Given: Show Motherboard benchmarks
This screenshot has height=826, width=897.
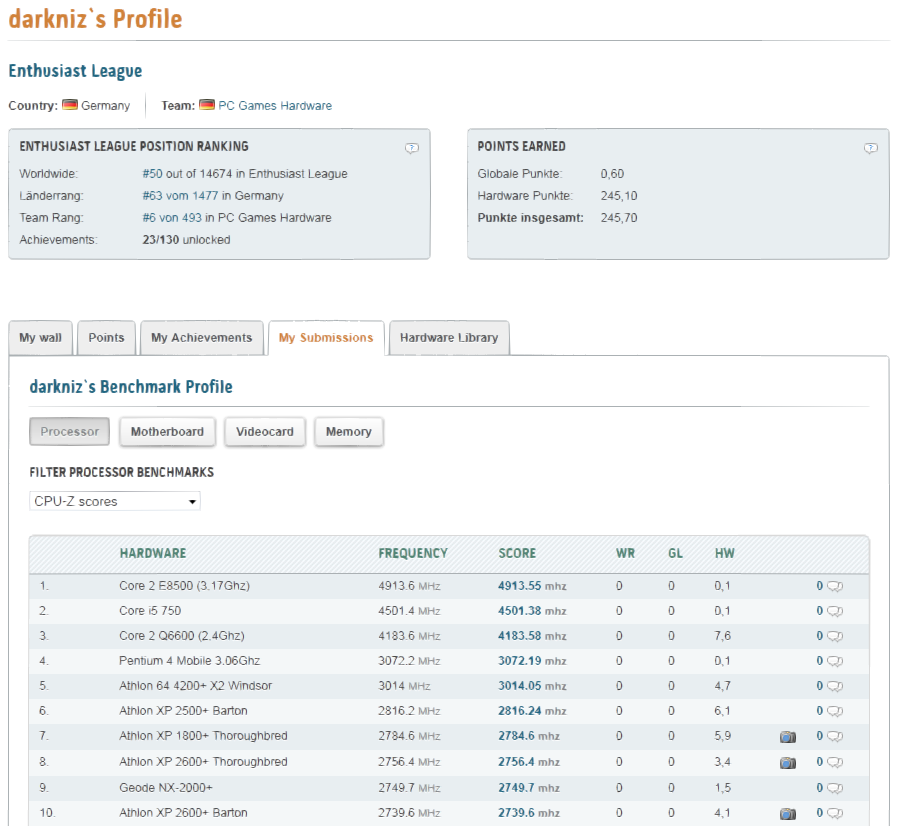Looking at the screenshot, I should (x=167, y=431).
